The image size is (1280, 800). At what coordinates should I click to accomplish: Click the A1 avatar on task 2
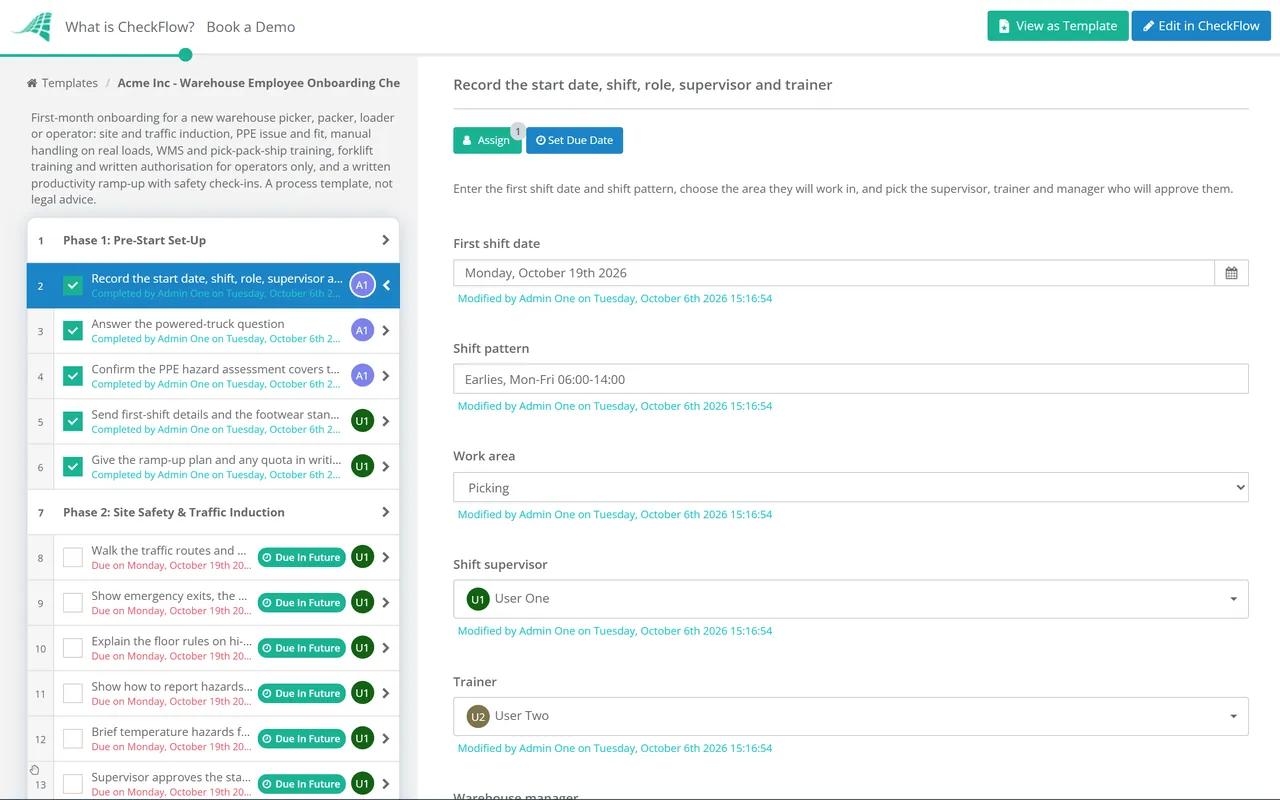point(362,285)
